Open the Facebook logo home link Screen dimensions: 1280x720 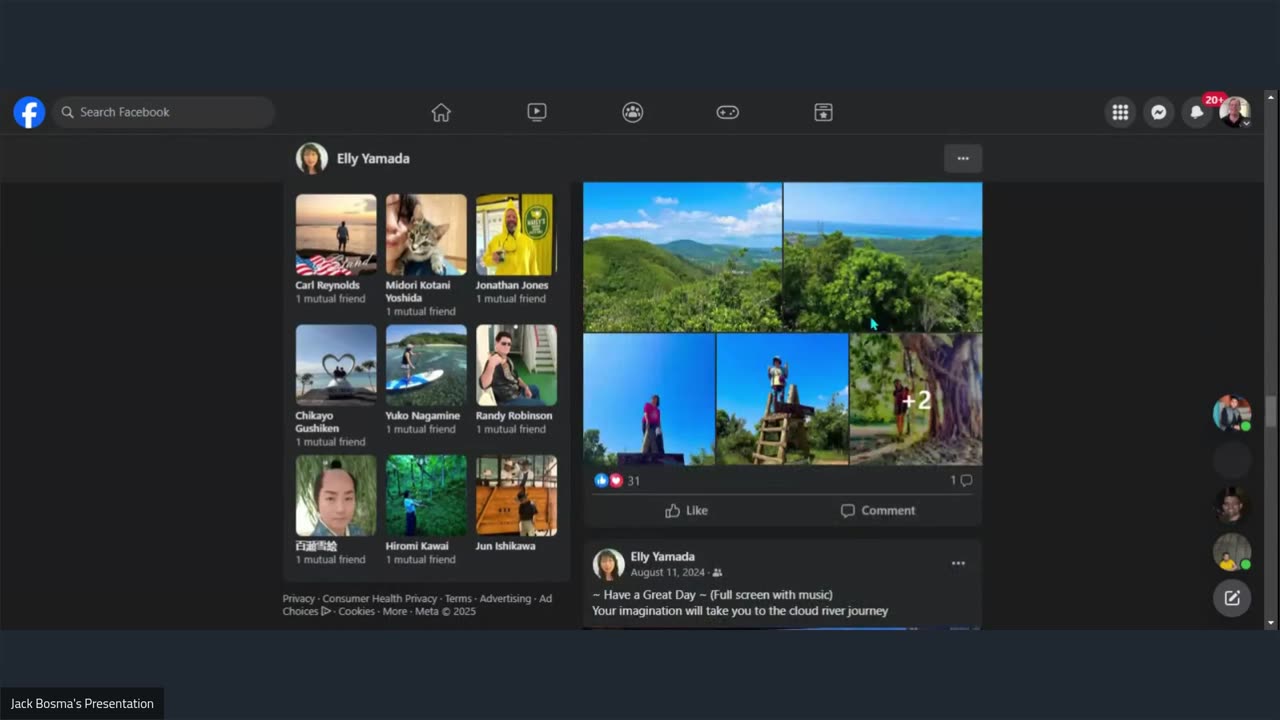(29, 112)
